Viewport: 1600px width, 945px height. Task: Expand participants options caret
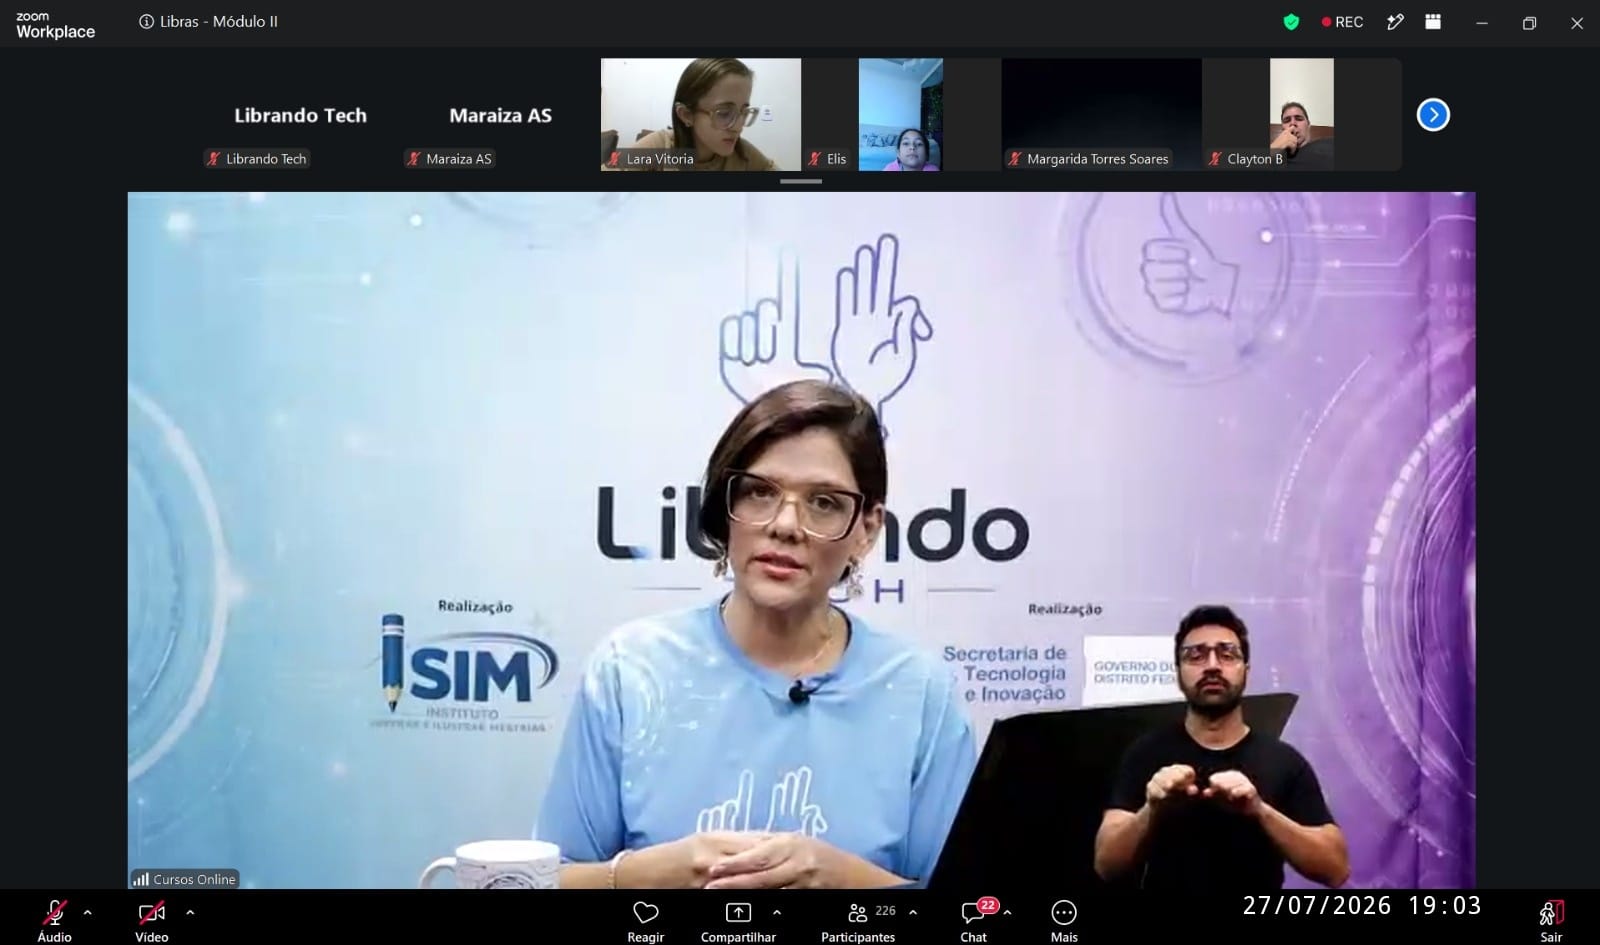913,912
